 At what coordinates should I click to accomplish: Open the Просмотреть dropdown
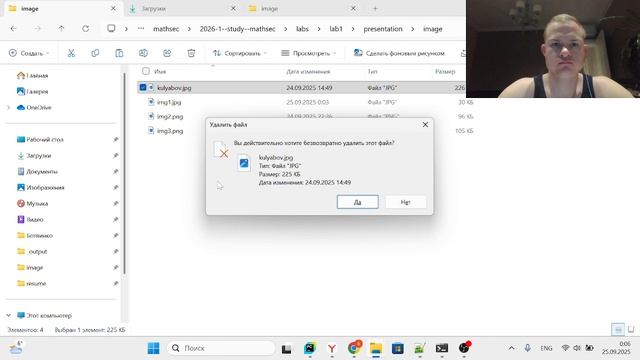(x=309, y=53)
